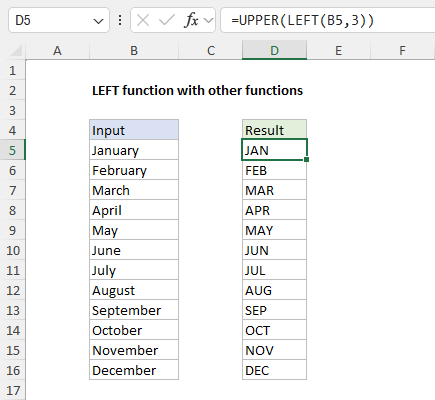Select the cell containing November
Image resolution: width=435 pixels, height=400 pixels.
click(134, 350)
